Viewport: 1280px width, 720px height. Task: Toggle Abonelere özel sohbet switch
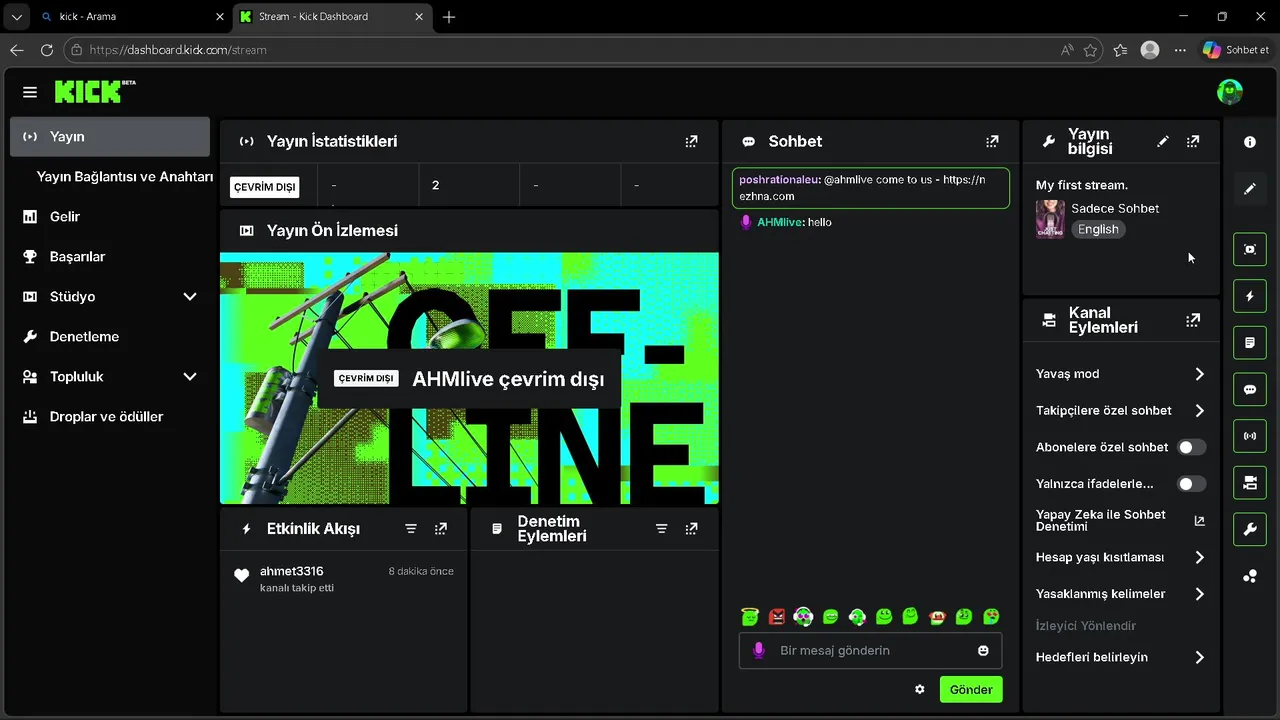click(x=1191, y=447)
